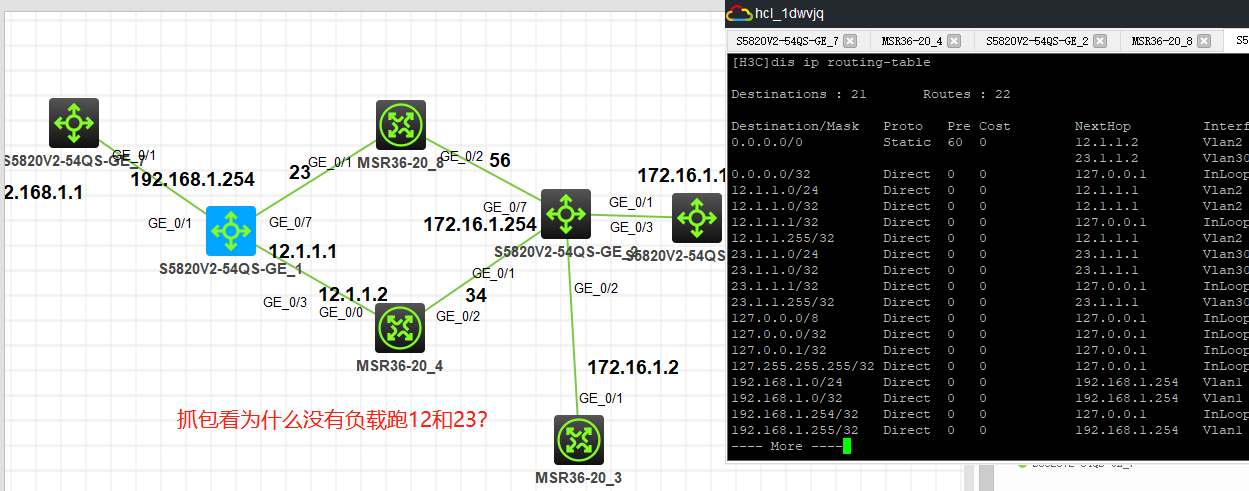This screenshot has width=1249, height=491.
Task: Click the 172.16.1.254 address label
Action: (480, 224)
